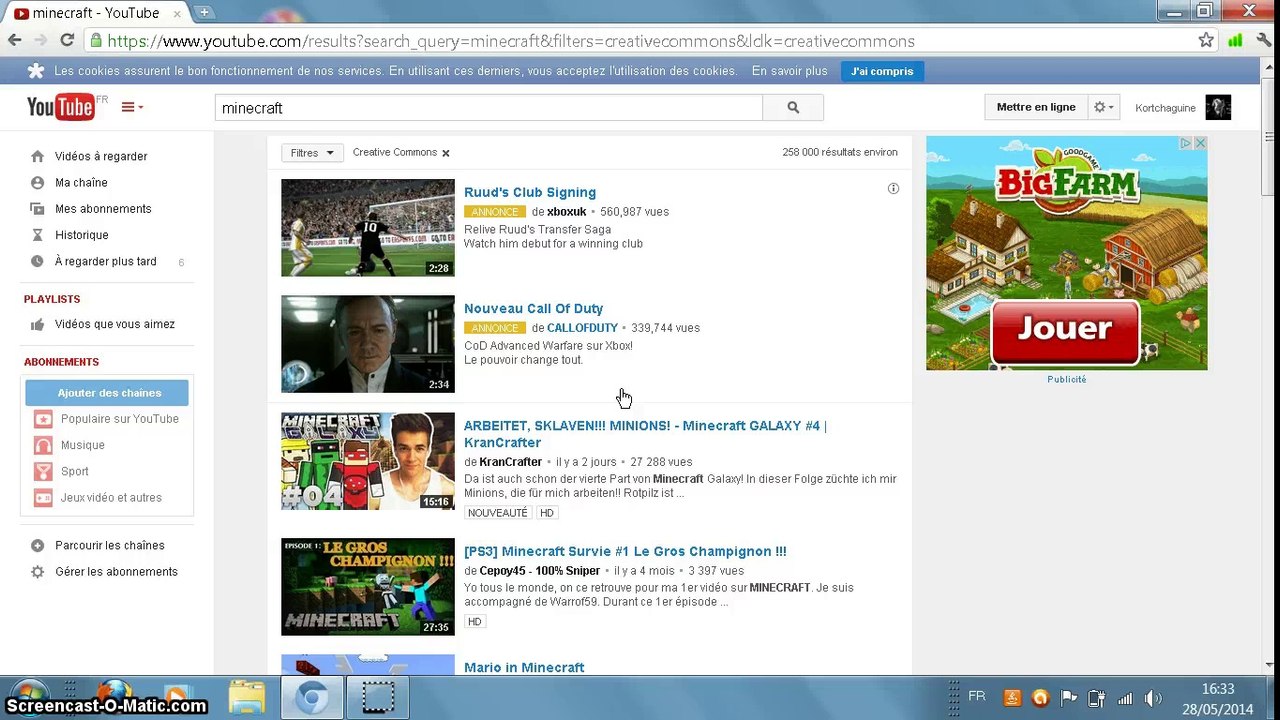Image resolution: width=1280 pixels, height=720 pixels.
Task: Click the volume speaker tray icon
Action: click(1153, 698)
